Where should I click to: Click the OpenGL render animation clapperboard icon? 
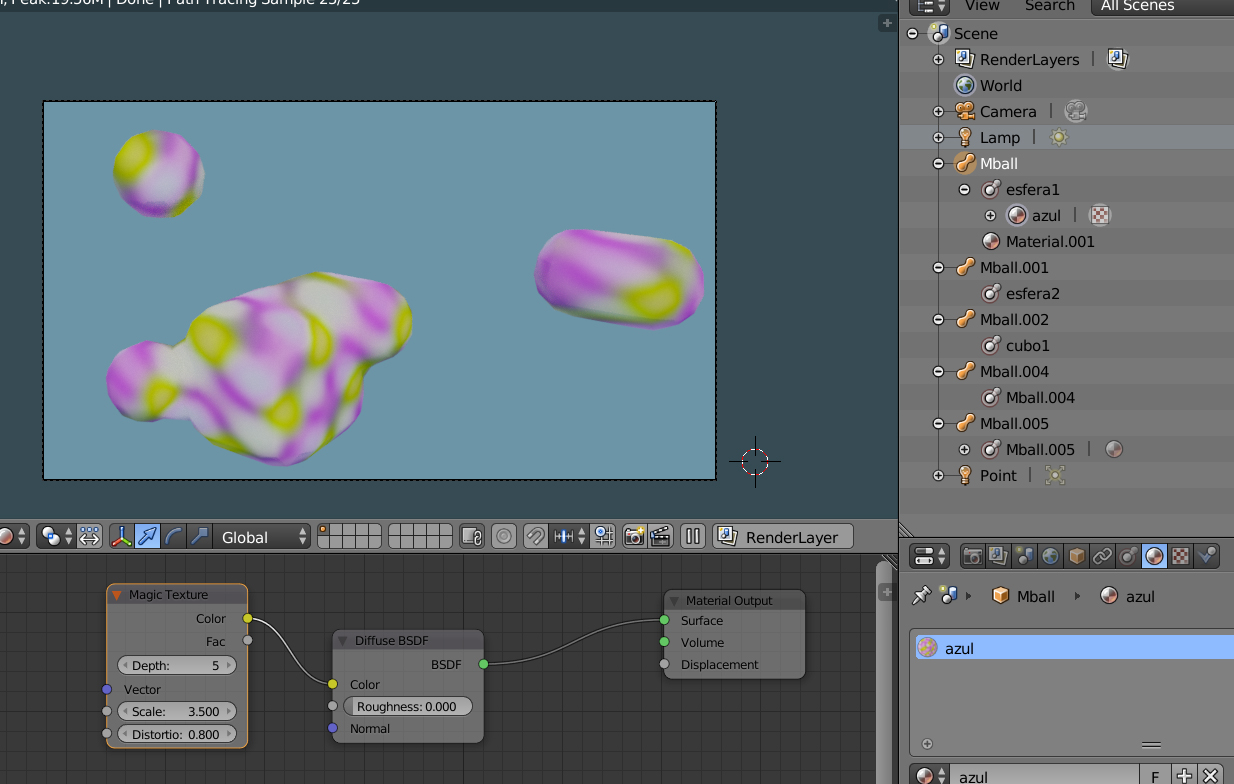click(660, 537)
